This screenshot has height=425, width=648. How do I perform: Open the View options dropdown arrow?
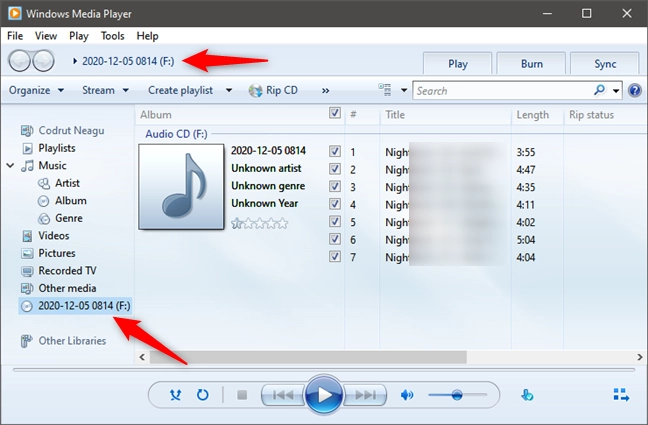(404, 90)
